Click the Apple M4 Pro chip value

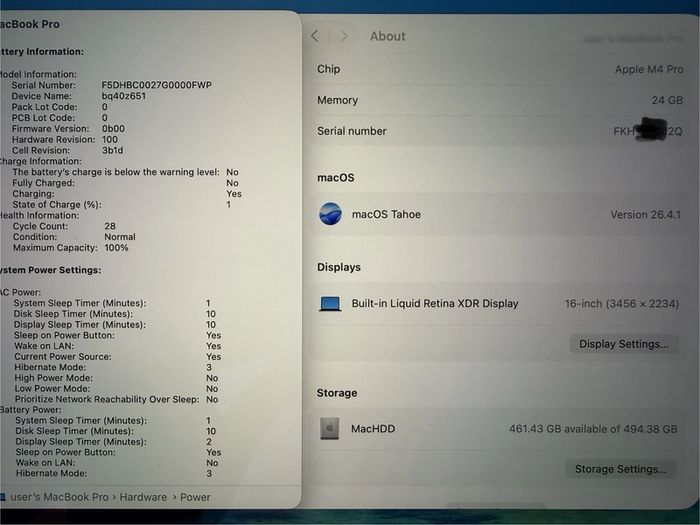point(649,69)
